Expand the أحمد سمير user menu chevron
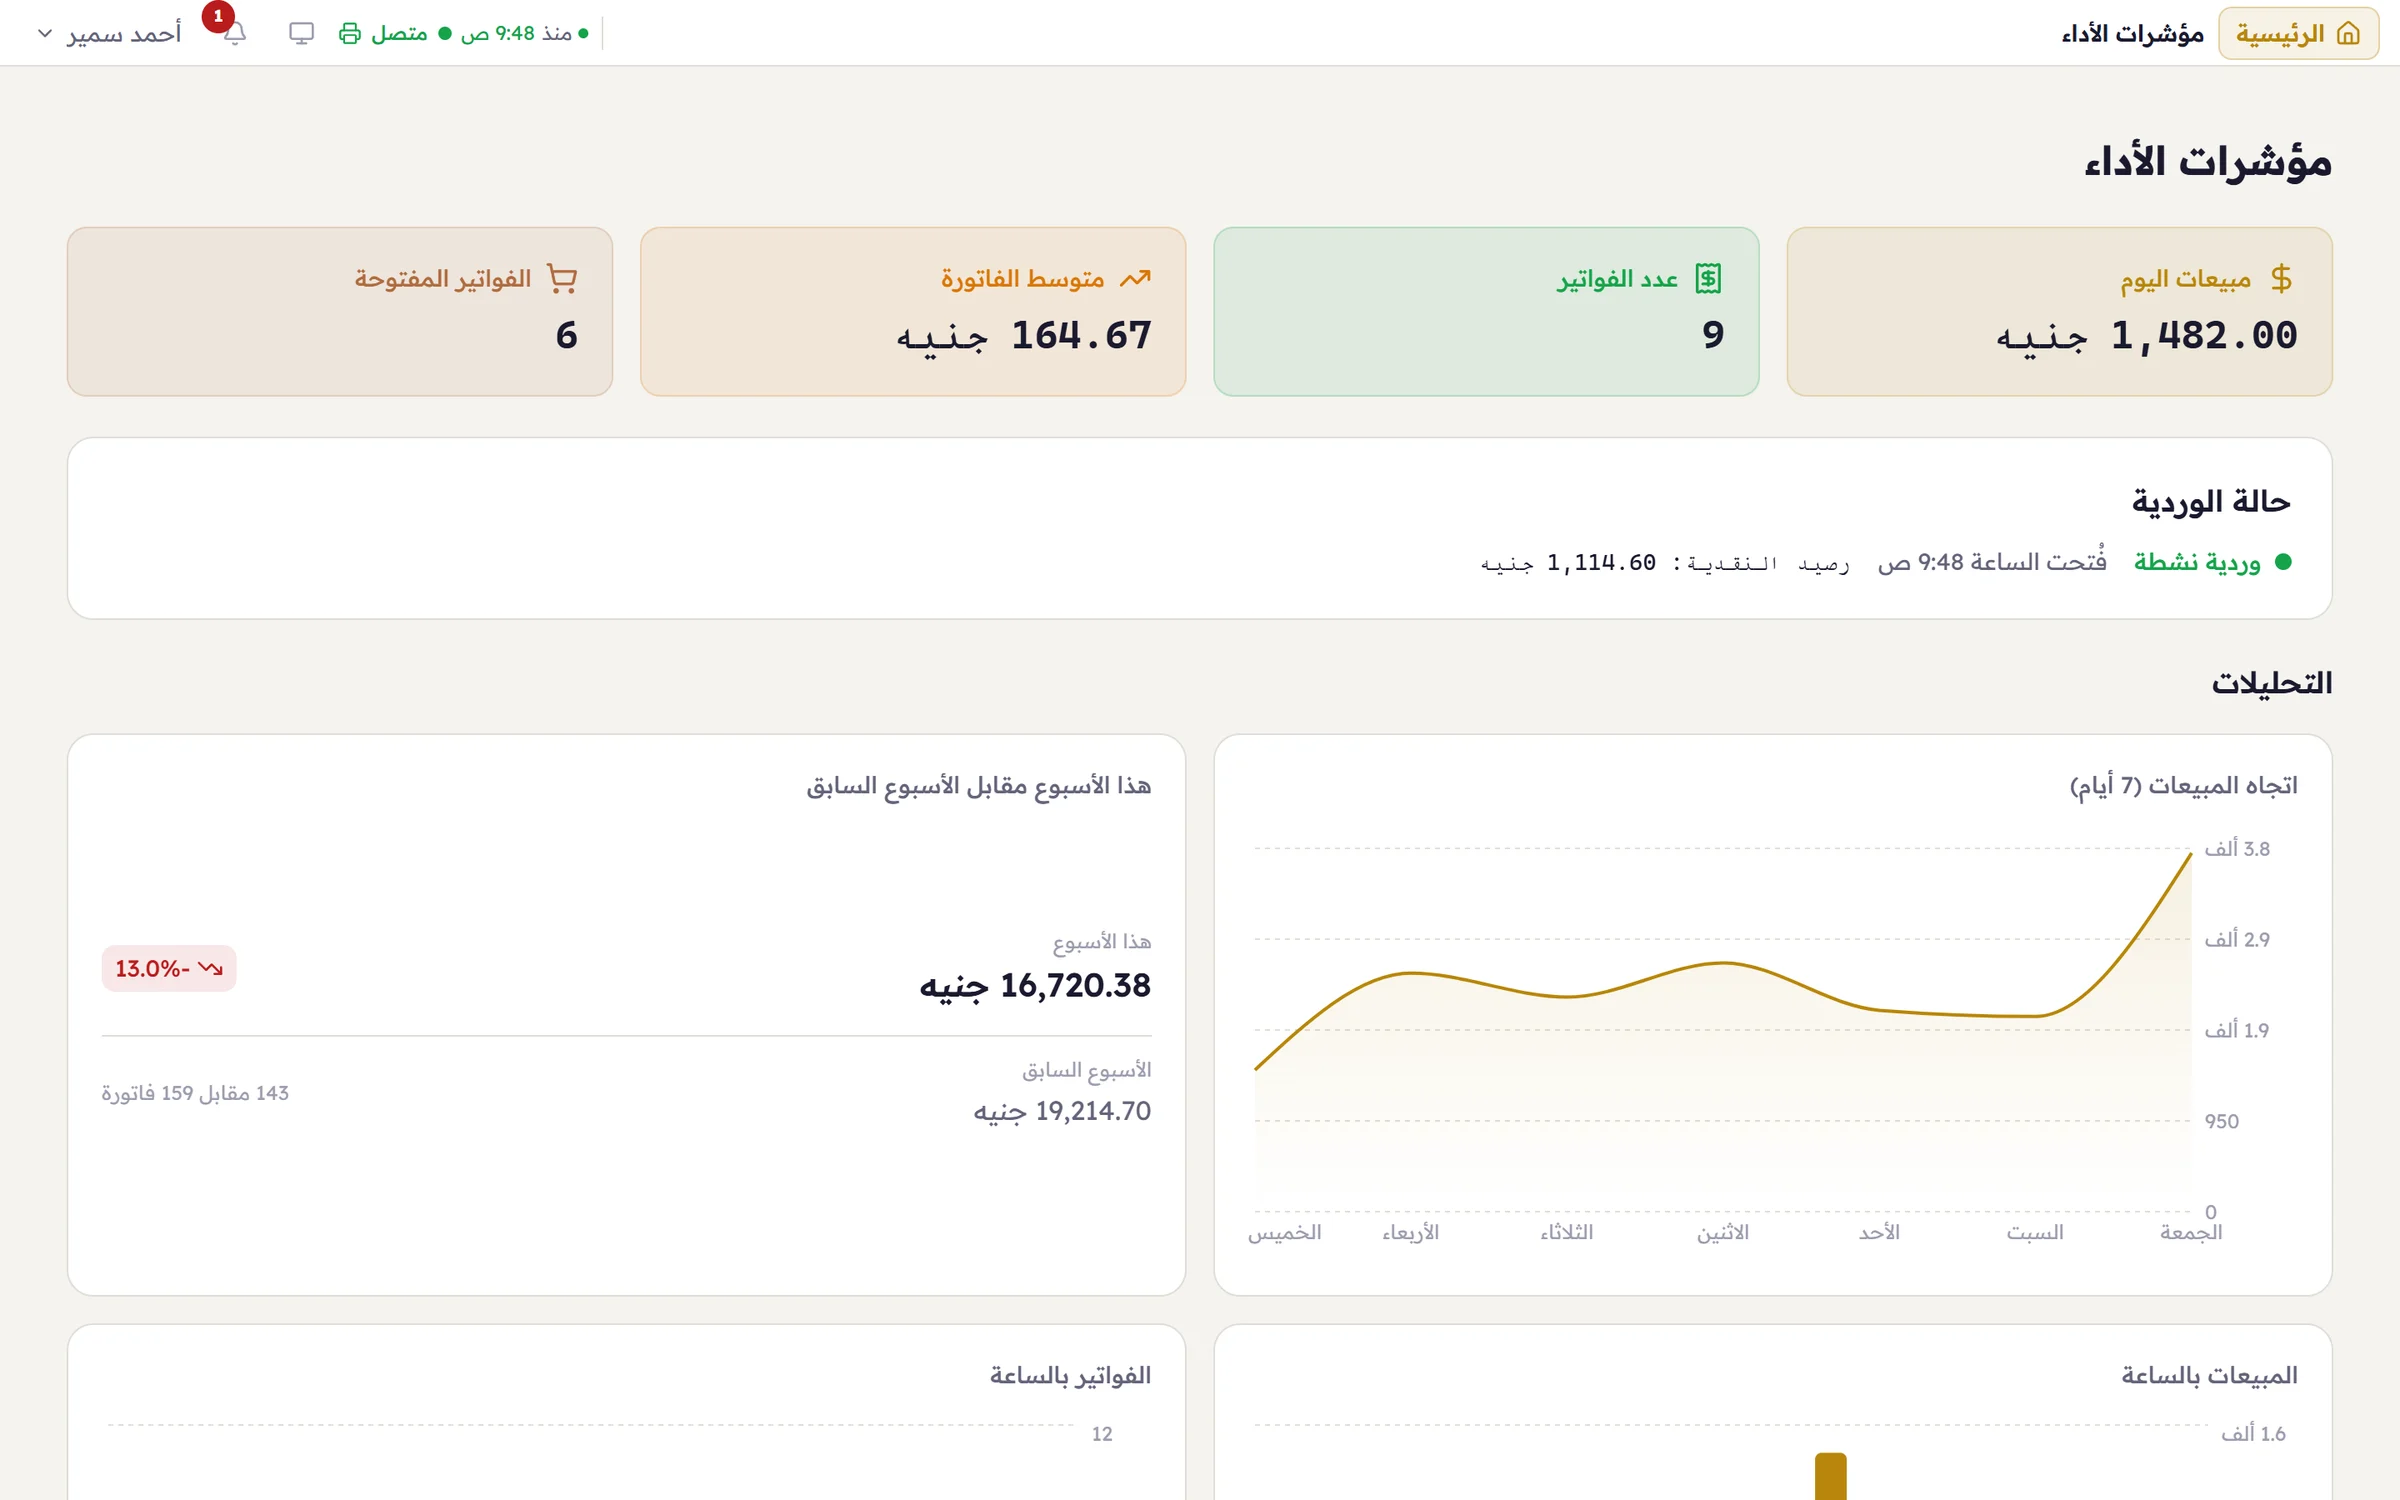2400x1500 pixels. 45,33
